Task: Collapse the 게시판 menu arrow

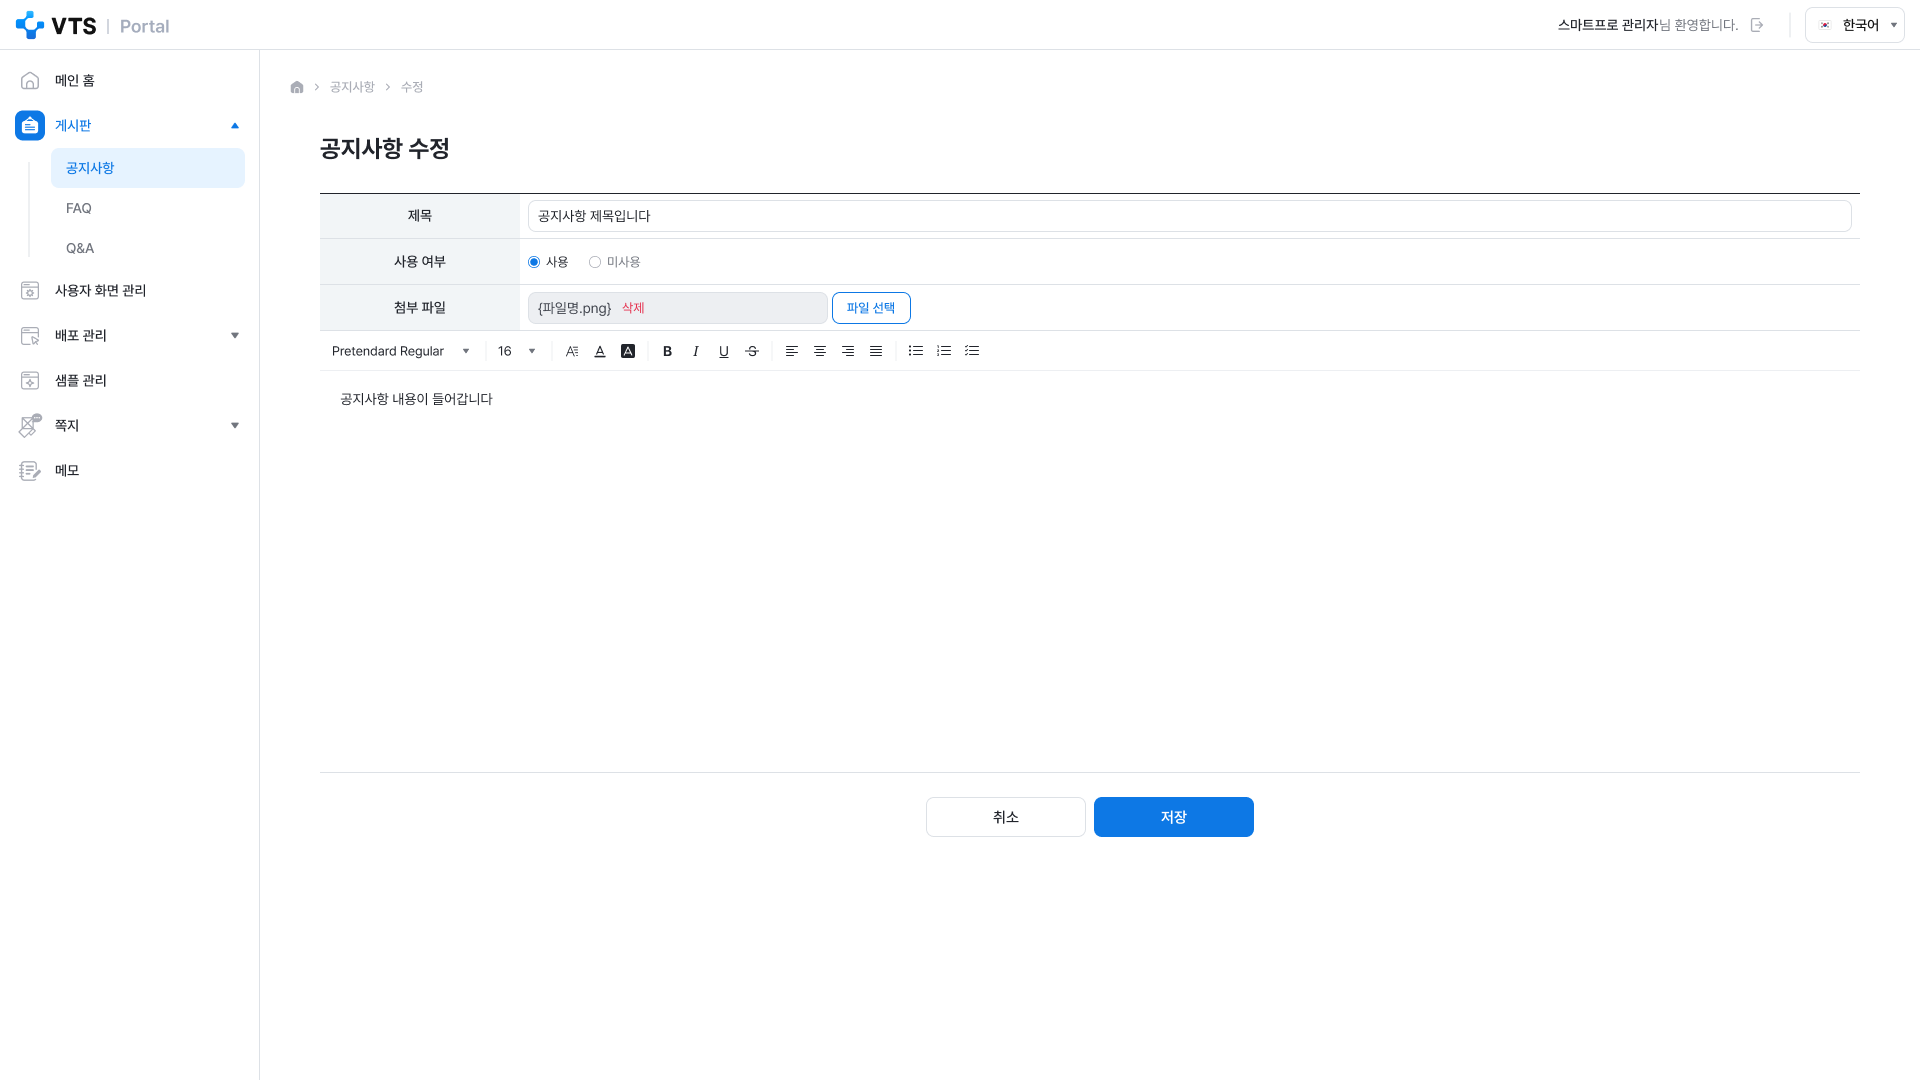Action: click(235, 125)
